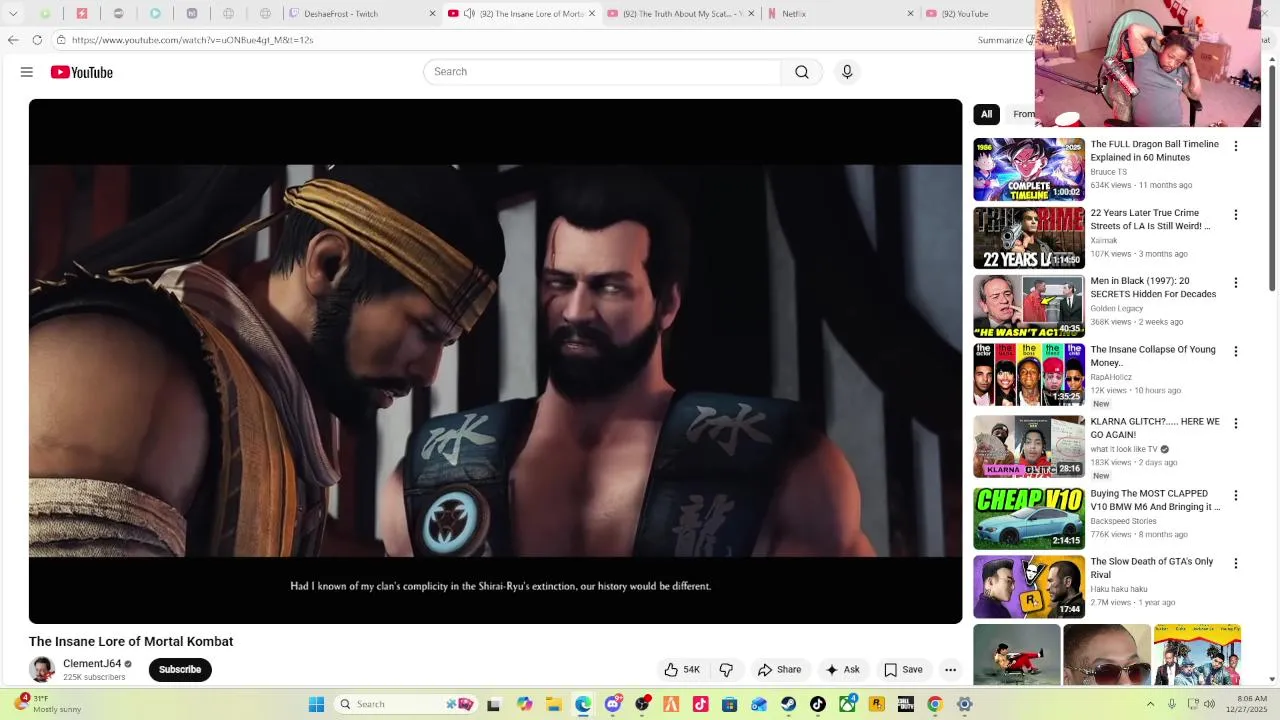Open Microsoft Store from the taskbar
The width and height of the screenshot is (1280, 720).
pyautogui.click(x=730, y=704)
